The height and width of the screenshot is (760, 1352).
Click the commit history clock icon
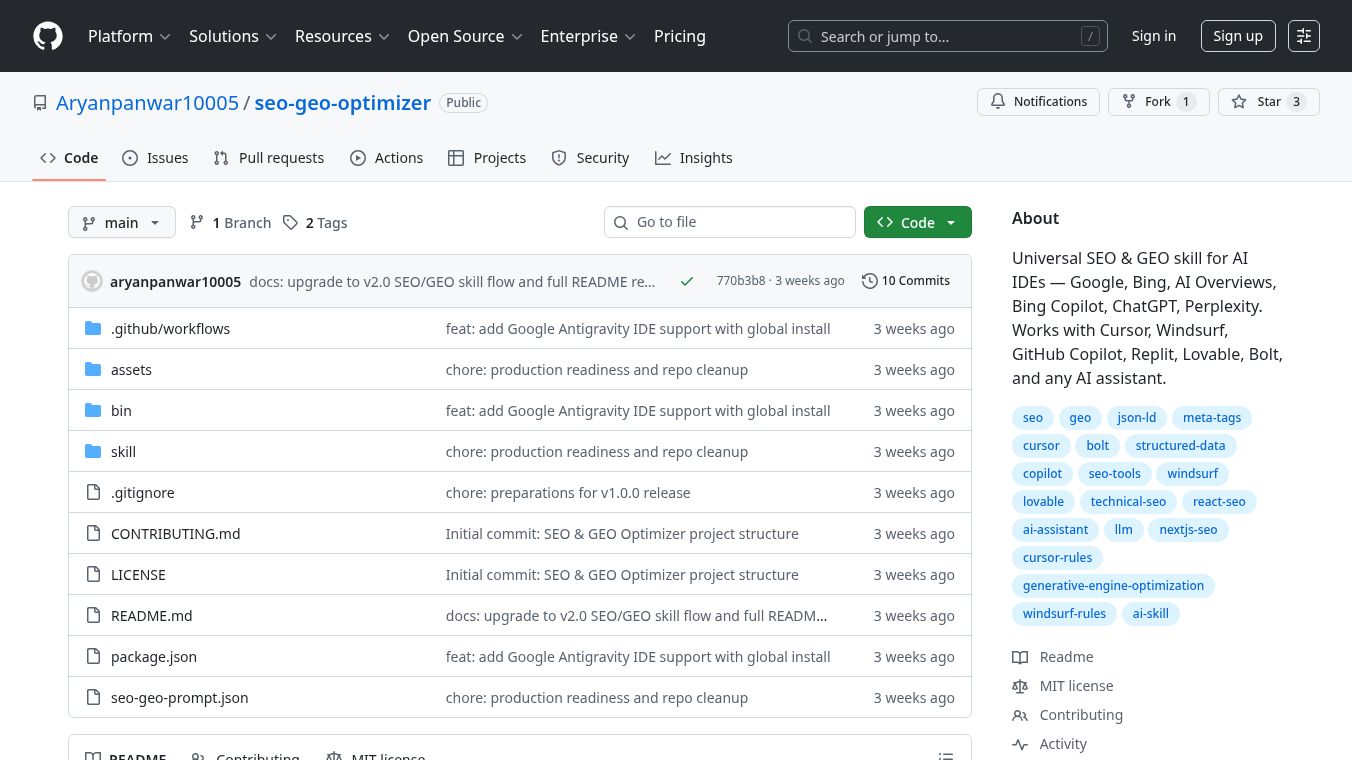pos(869,281)
